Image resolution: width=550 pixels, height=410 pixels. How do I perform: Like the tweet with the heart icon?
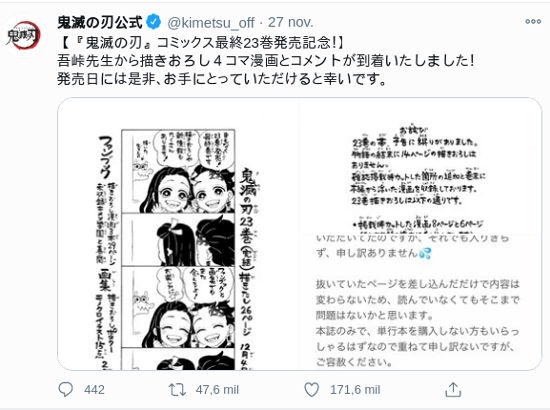[x=311, y=390]
